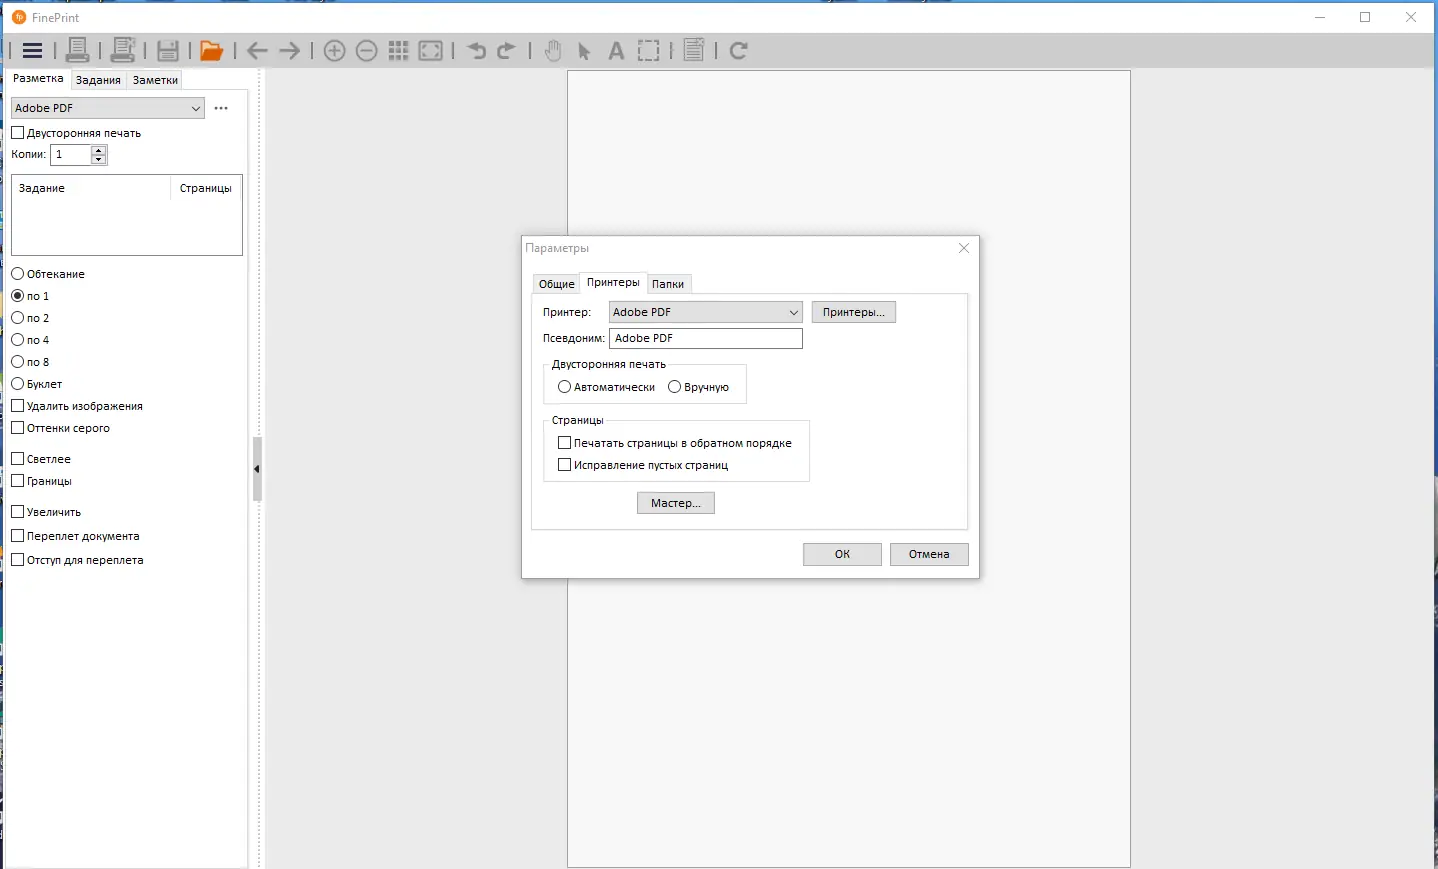Click the thumbnail grid view icon
This screenshot has height=869, width=1438.
[399, 51]
